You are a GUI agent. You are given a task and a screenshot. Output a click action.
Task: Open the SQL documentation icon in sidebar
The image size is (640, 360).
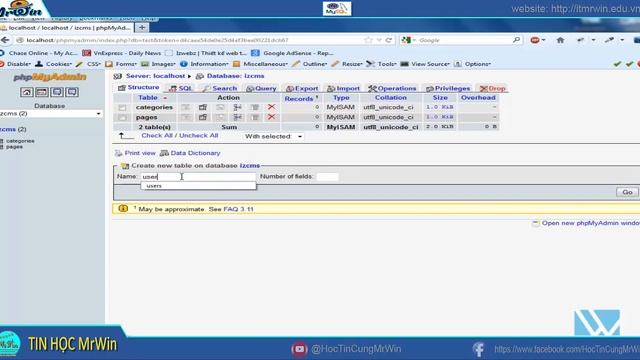pos(72,92)
